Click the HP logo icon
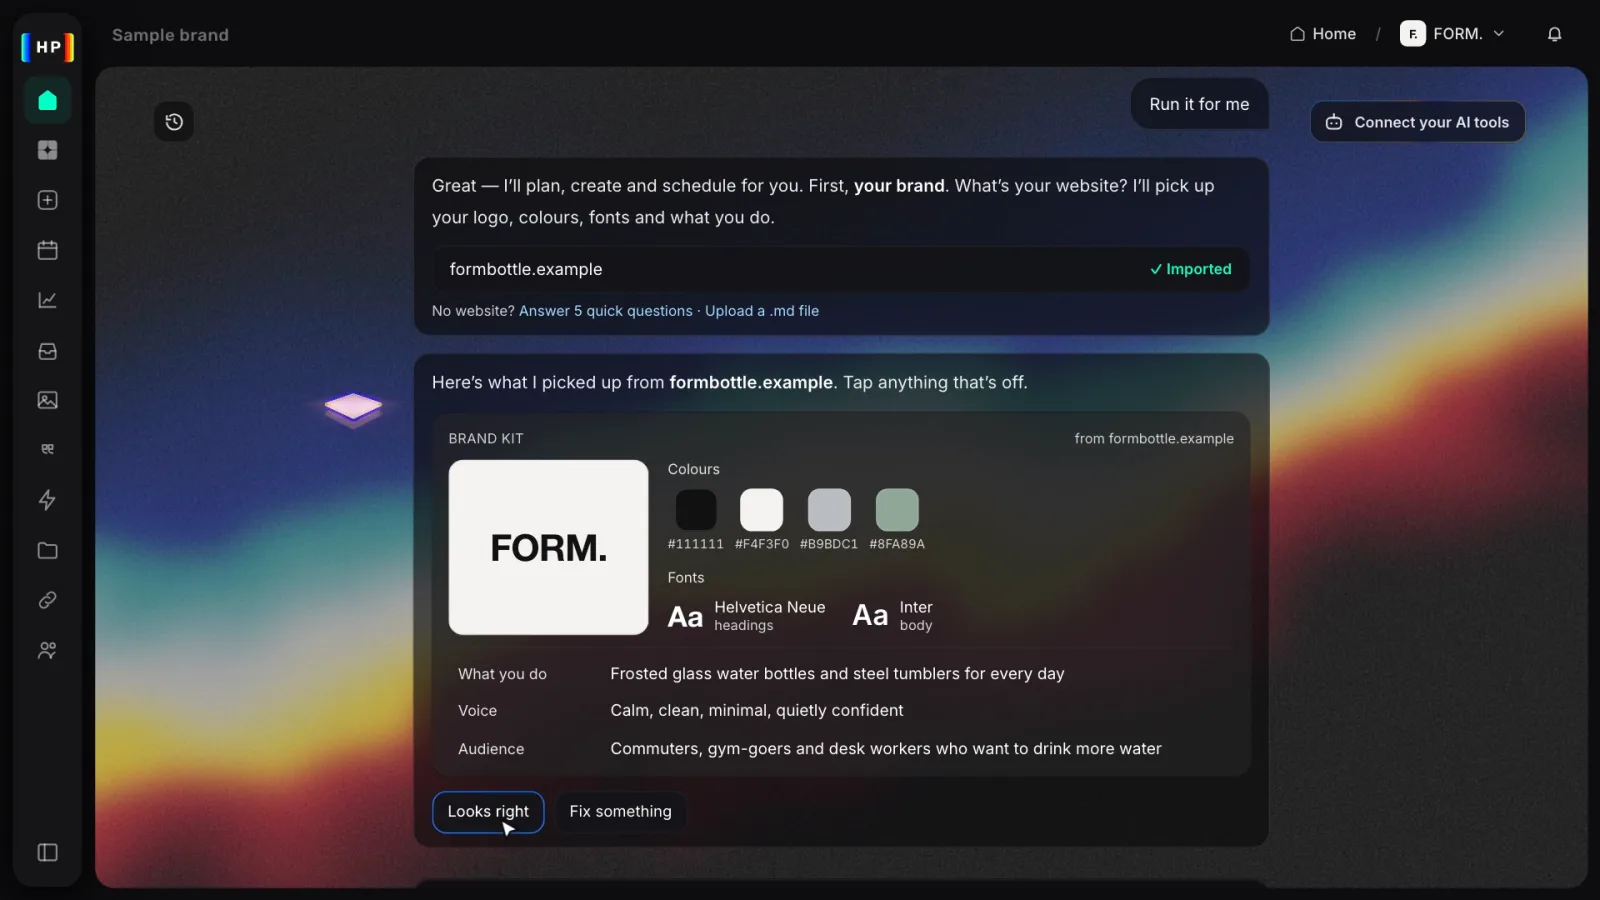The height and width of the screenshot is (900, 1600). pos(48,47)
